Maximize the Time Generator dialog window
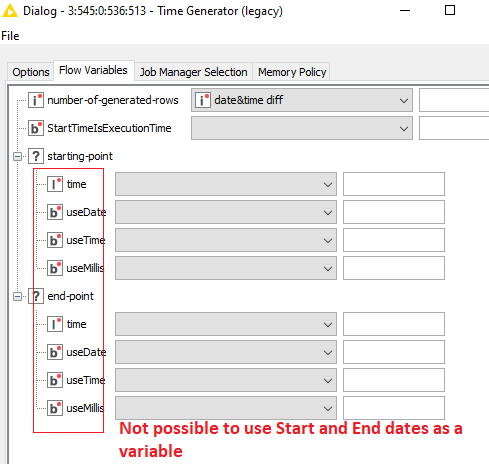The height and width of the screenshot is (464, 489). [x=450, y=10]
